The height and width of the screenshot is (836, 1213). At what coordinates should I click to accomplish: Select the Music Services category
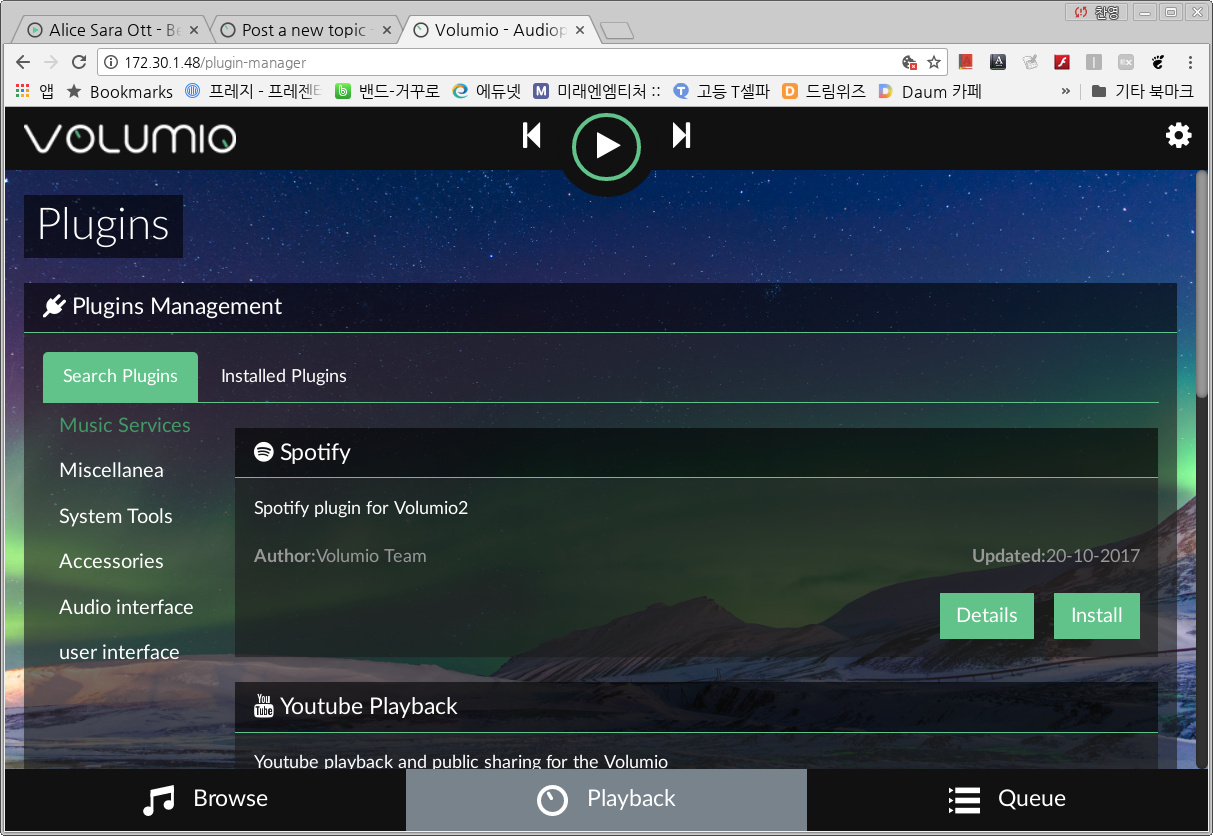point(125,425)
